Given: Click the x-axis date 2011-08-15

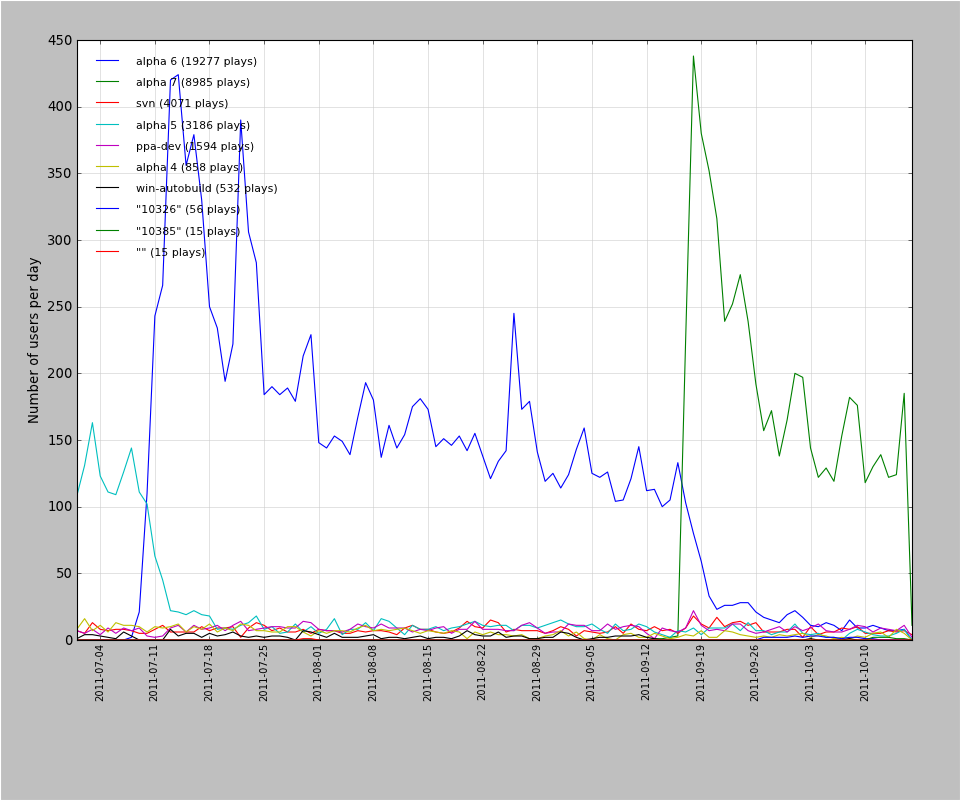Looking at the screenshot, I should tap(427, 673).
